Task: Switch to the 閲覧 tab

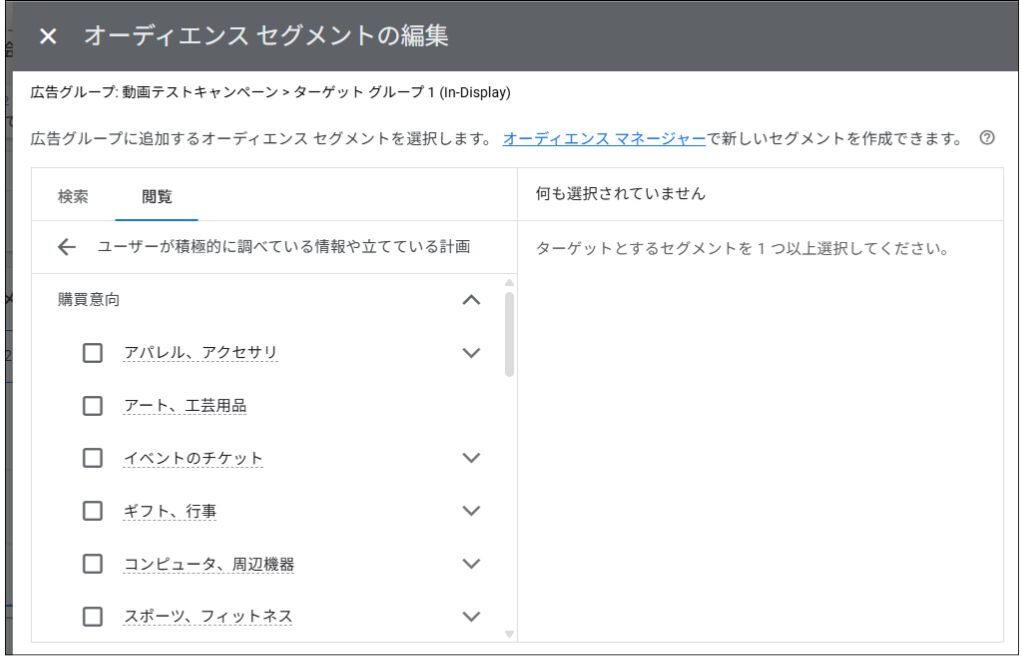Action: click(156, 196)
